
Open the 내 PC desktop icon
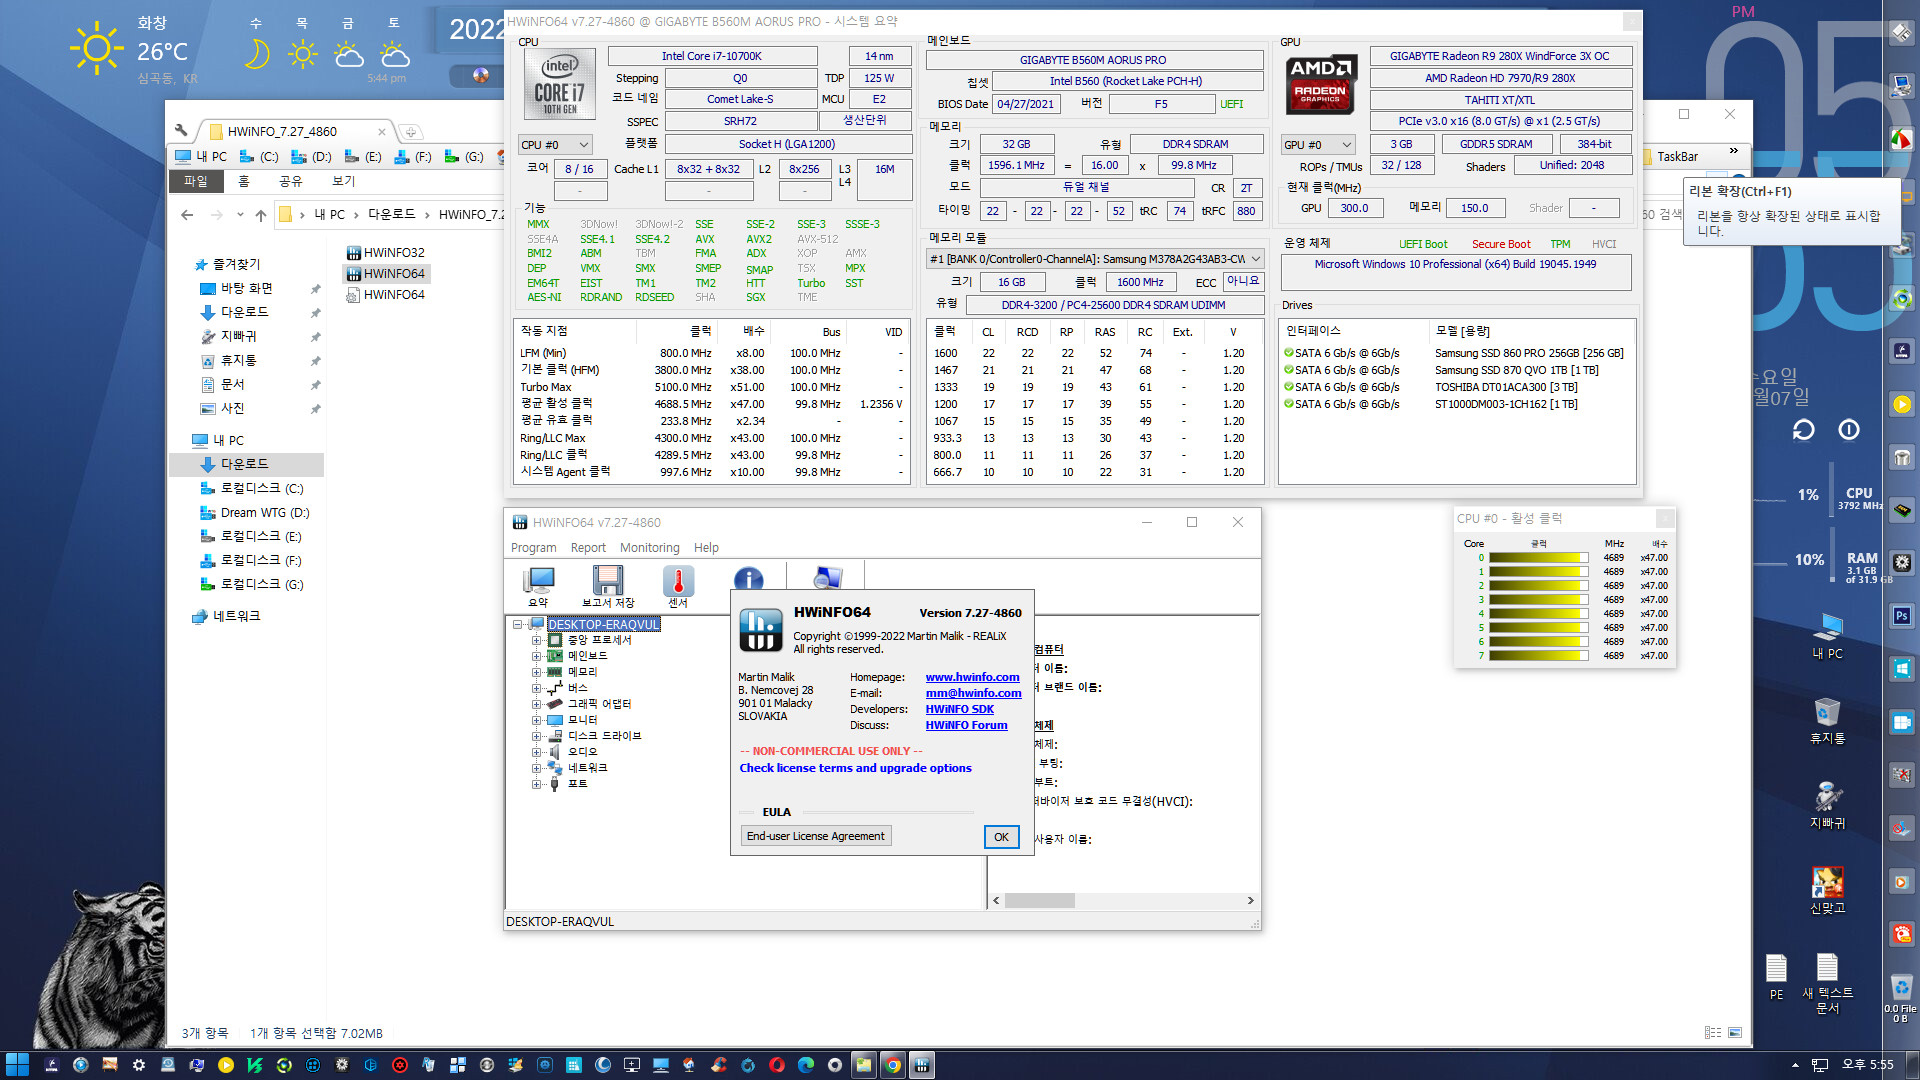click(x=1827, y=636)
